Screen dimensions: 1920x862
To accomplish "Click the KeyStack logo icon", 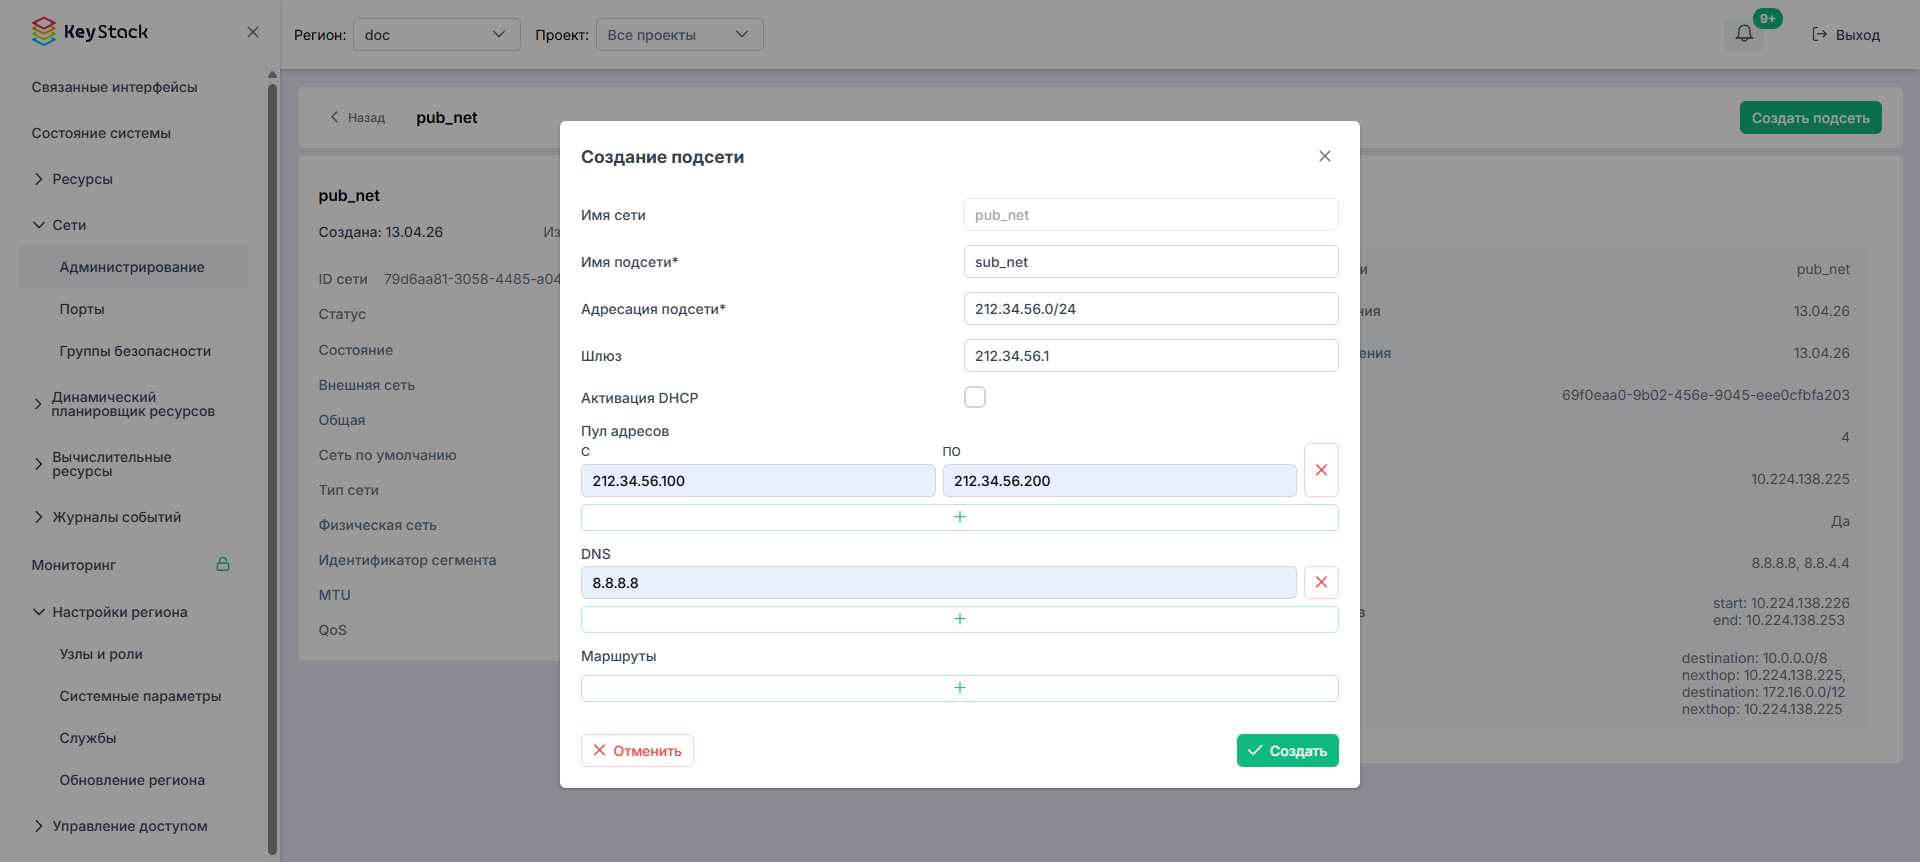I will 43,31.
